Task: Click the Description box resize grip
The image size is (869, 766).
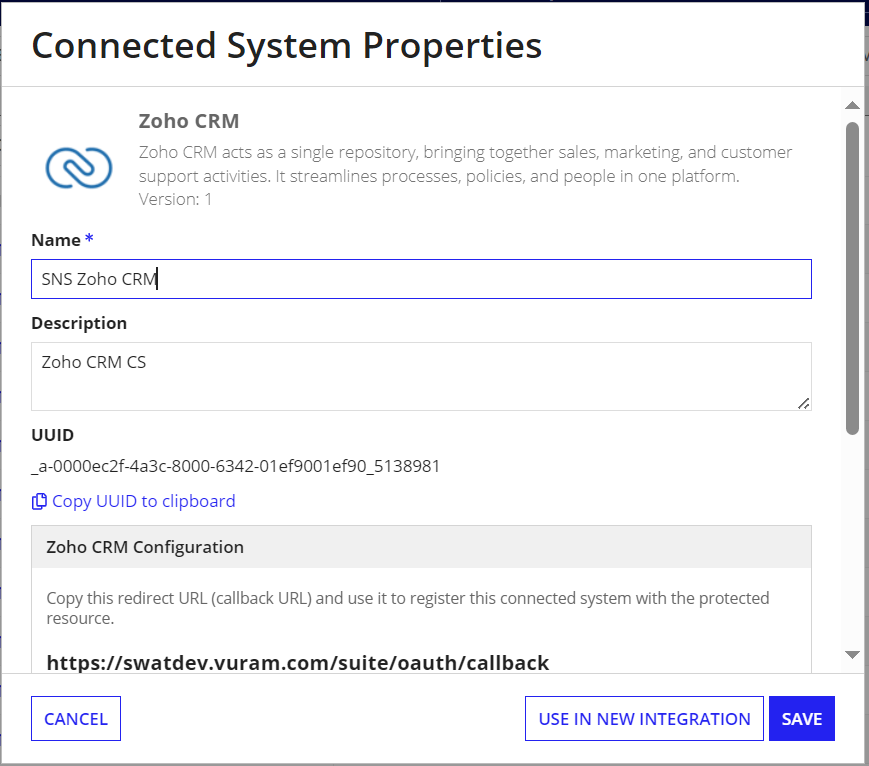Action: (803, 404)
